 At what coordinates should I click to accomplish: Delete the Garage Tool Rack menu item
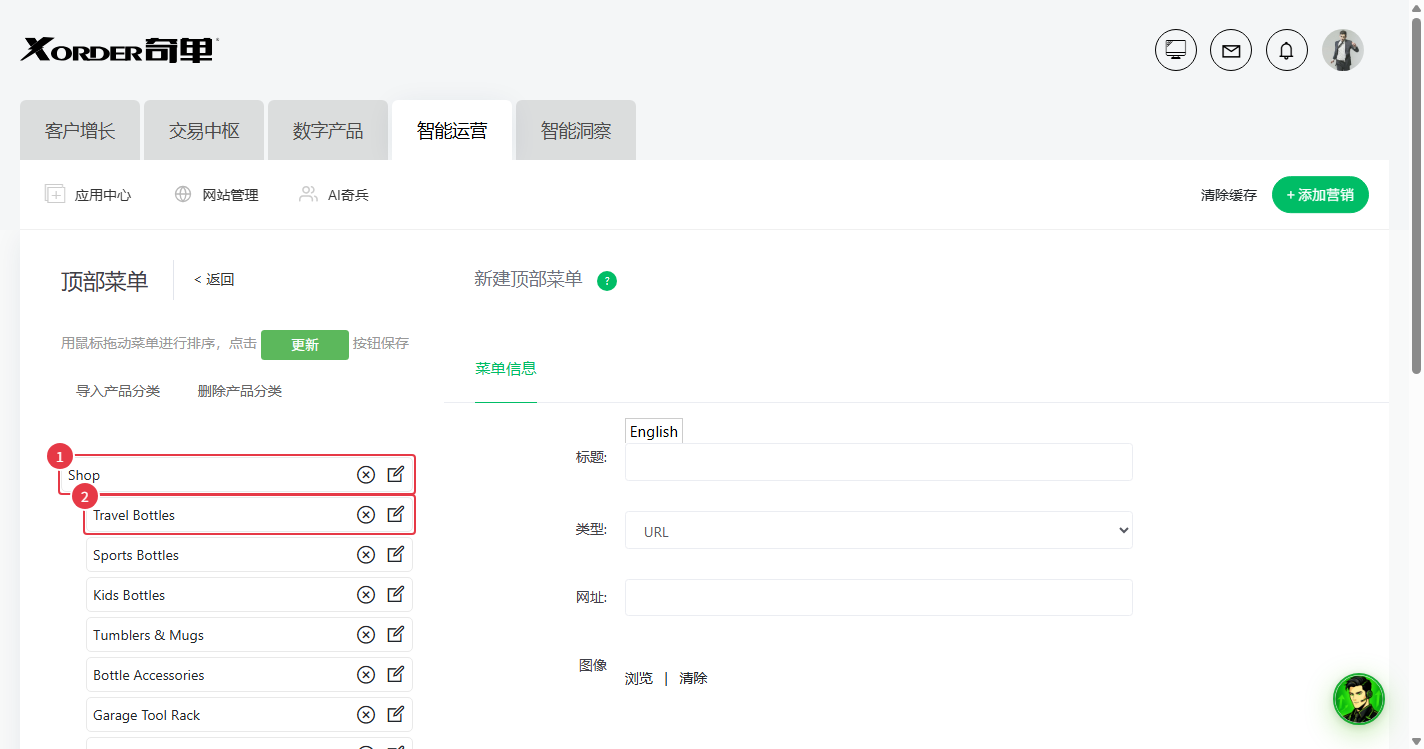(x=366, y=714)
